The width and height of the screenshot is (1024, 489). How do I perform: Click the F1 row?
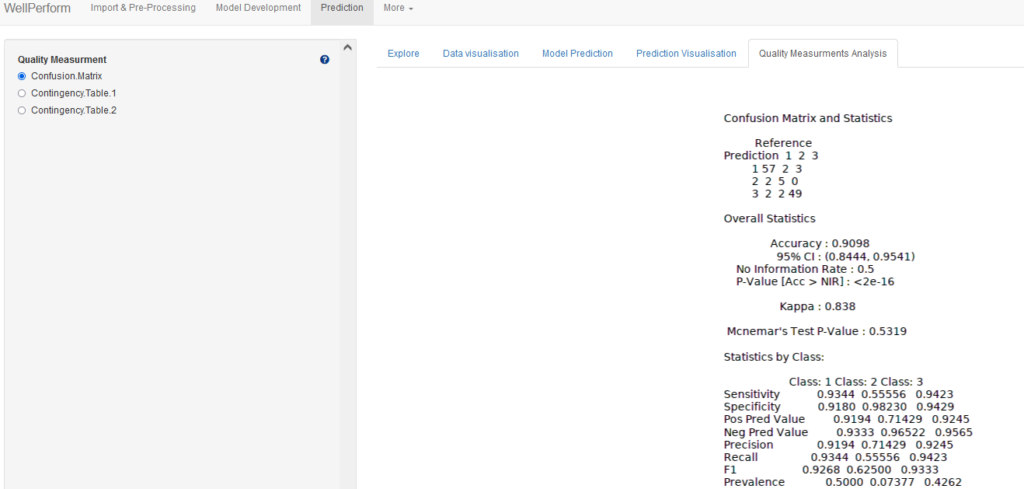click(x=831, y=469)
